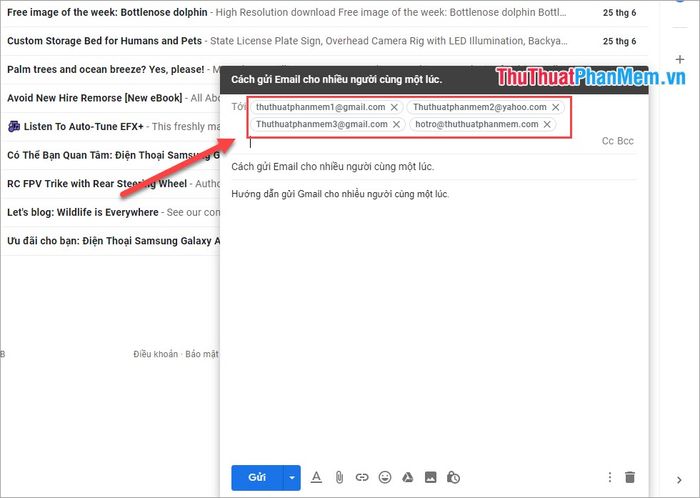Viewport: 700px width, 498px height.
Task: Select thuthuatphanmem1@gmail.com recipient chip
Action: pyautogui.click(x=321, y=107)
